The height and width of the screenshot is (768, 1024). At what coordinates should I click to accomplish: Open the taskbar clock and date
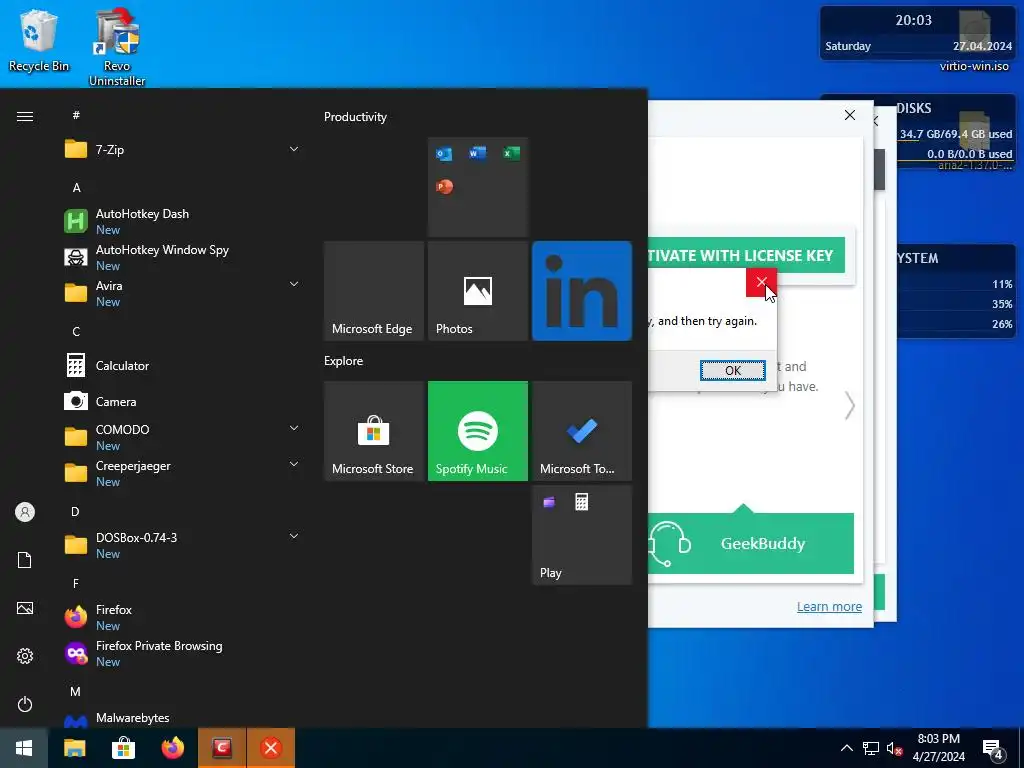coord(938,748)
